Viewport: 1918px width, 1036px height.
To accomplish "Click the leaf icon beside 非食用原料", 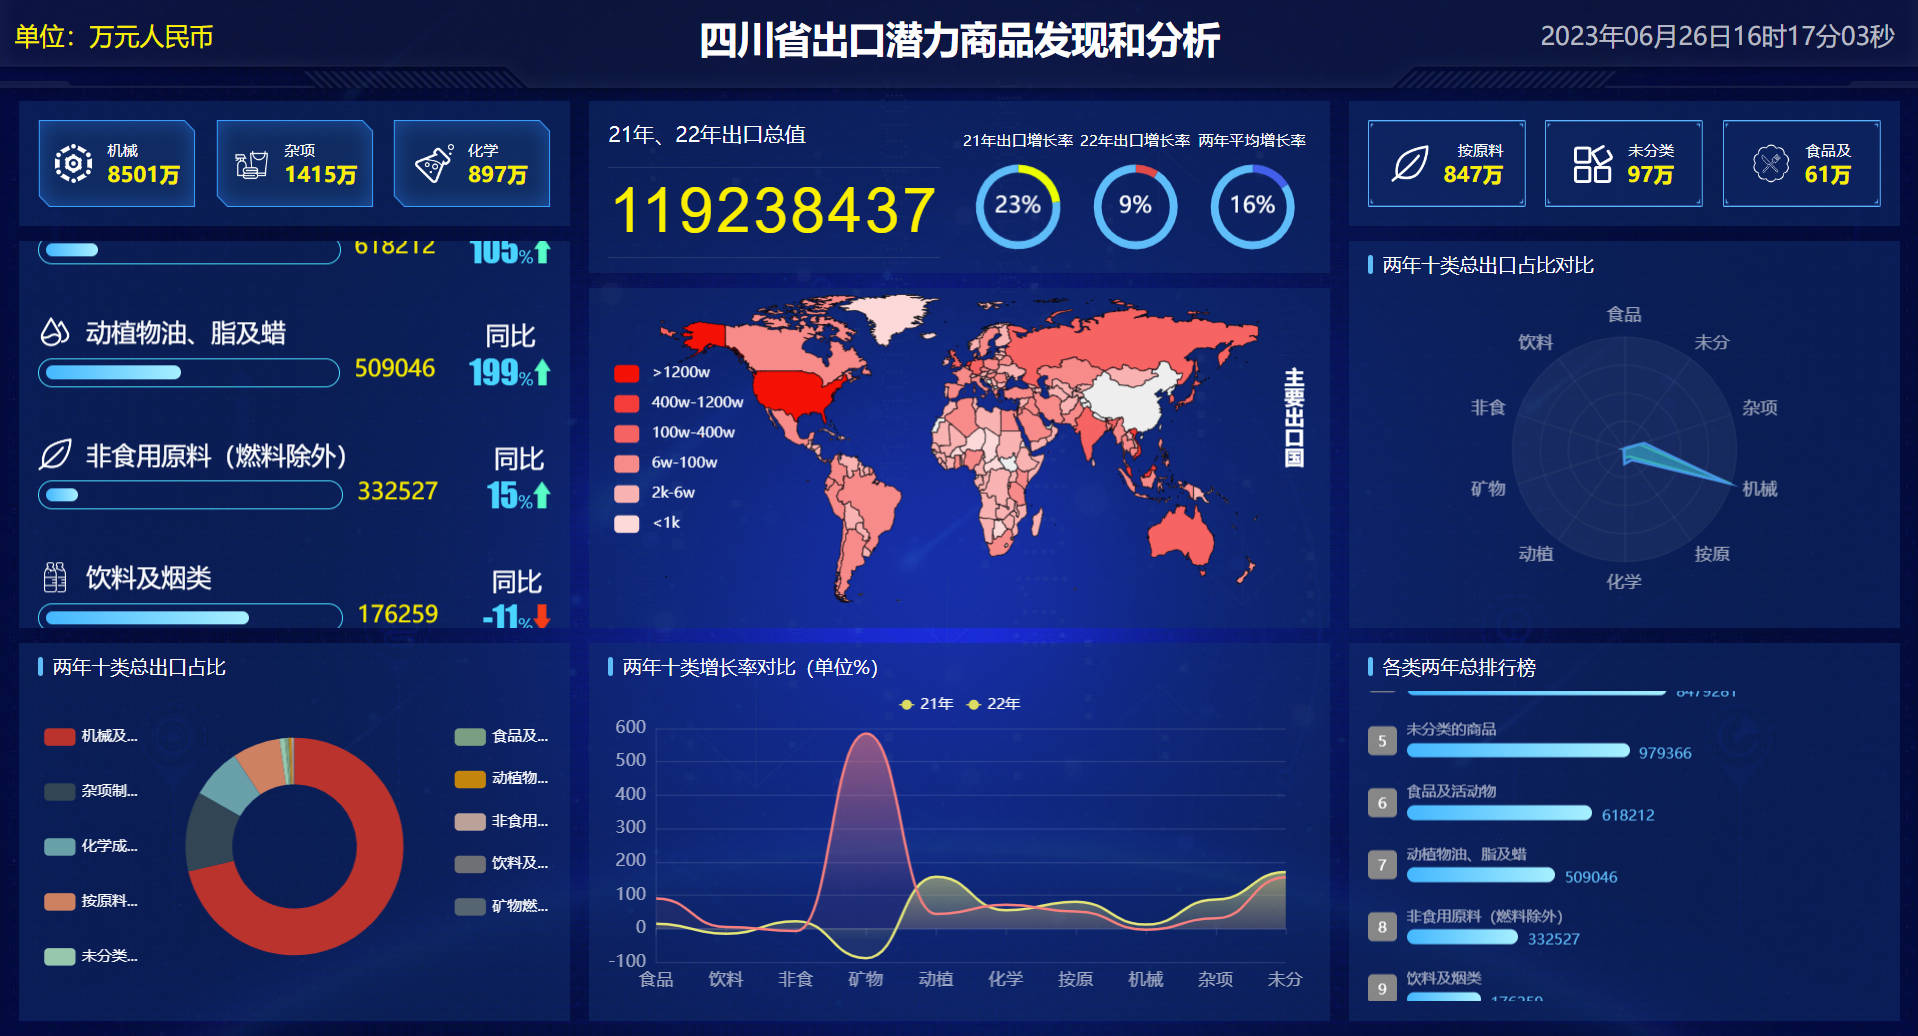I will [55, 454].
